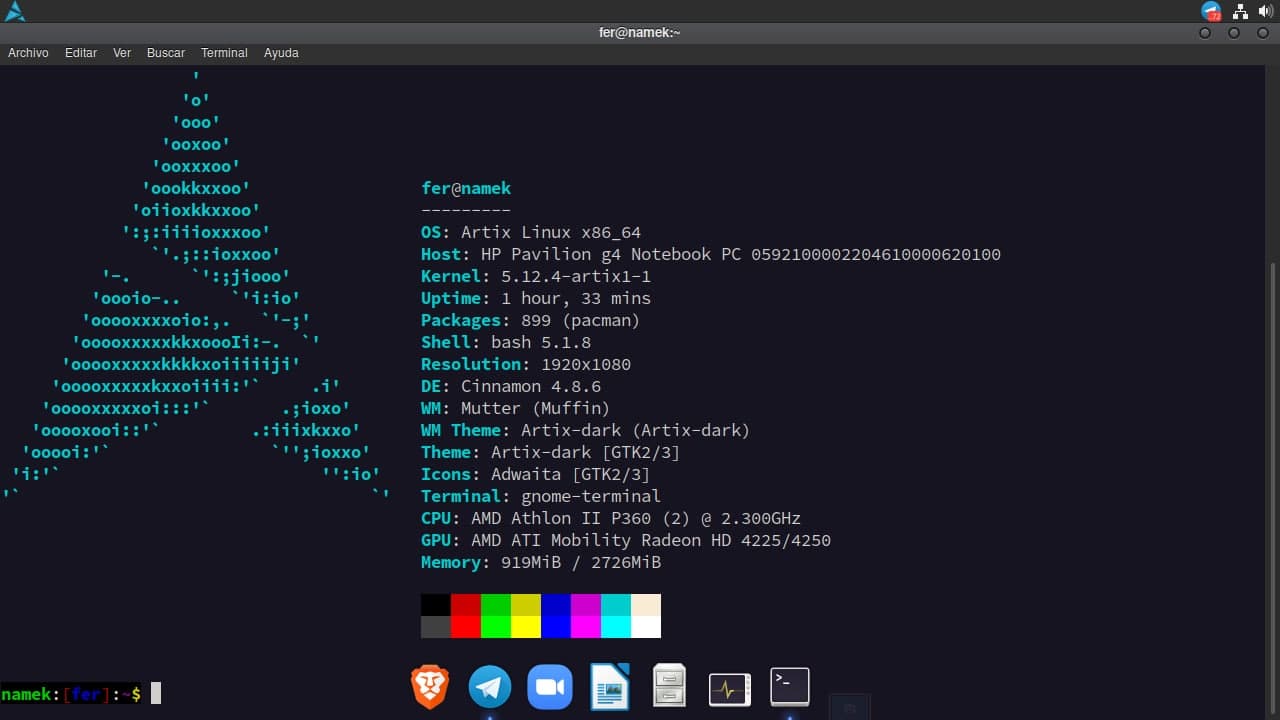
Task: Launch Brave browser from the dock
Action: (430, 688)
